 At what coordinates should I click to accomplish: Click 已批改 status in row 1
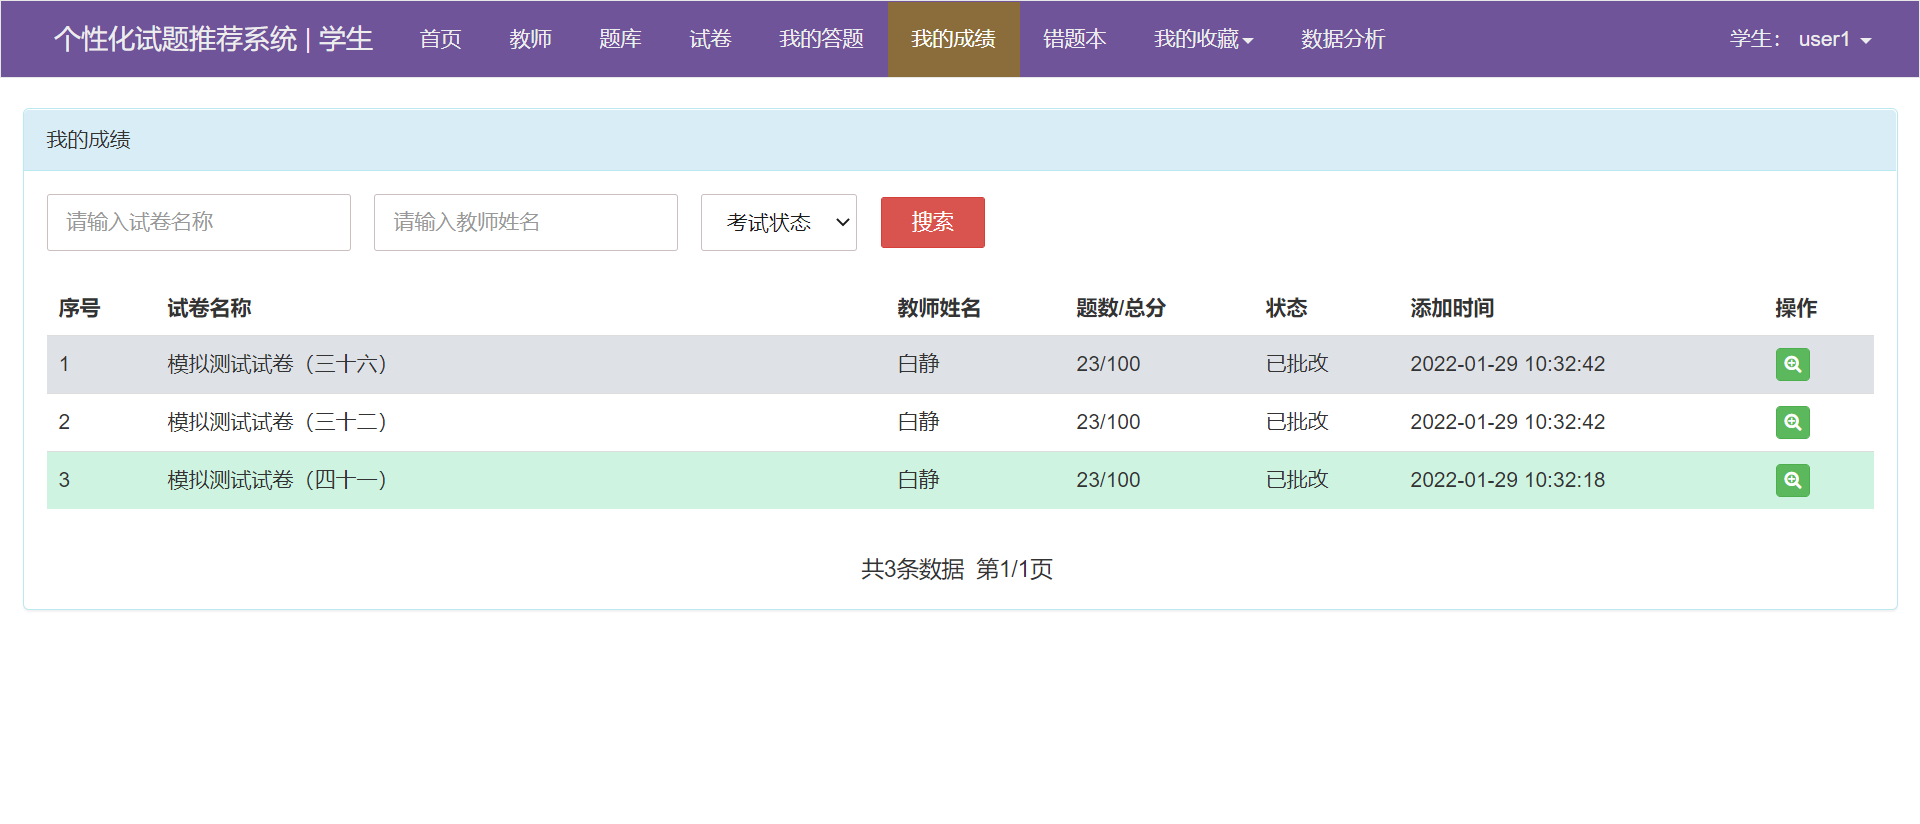(x=1297, y=364)
